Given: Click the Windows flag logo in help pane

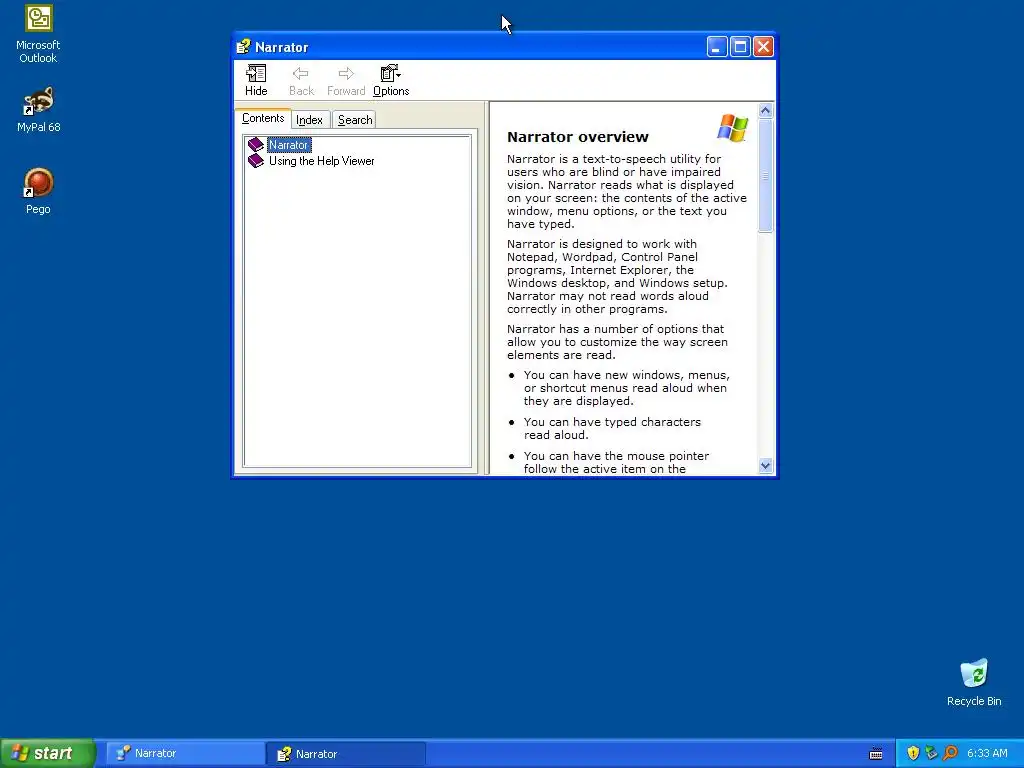Looking at the screenshot, I should click(732, 128).
